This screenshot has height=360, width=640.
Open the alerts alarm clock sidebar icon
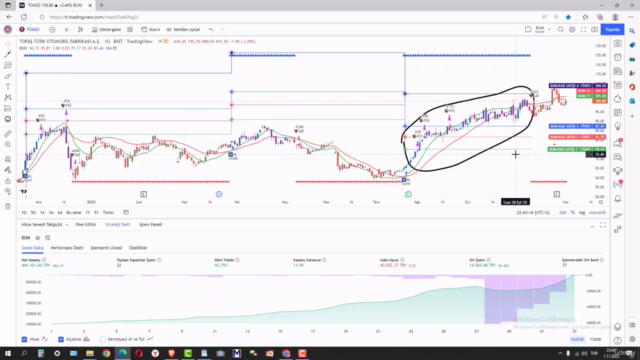coord(618,57)
